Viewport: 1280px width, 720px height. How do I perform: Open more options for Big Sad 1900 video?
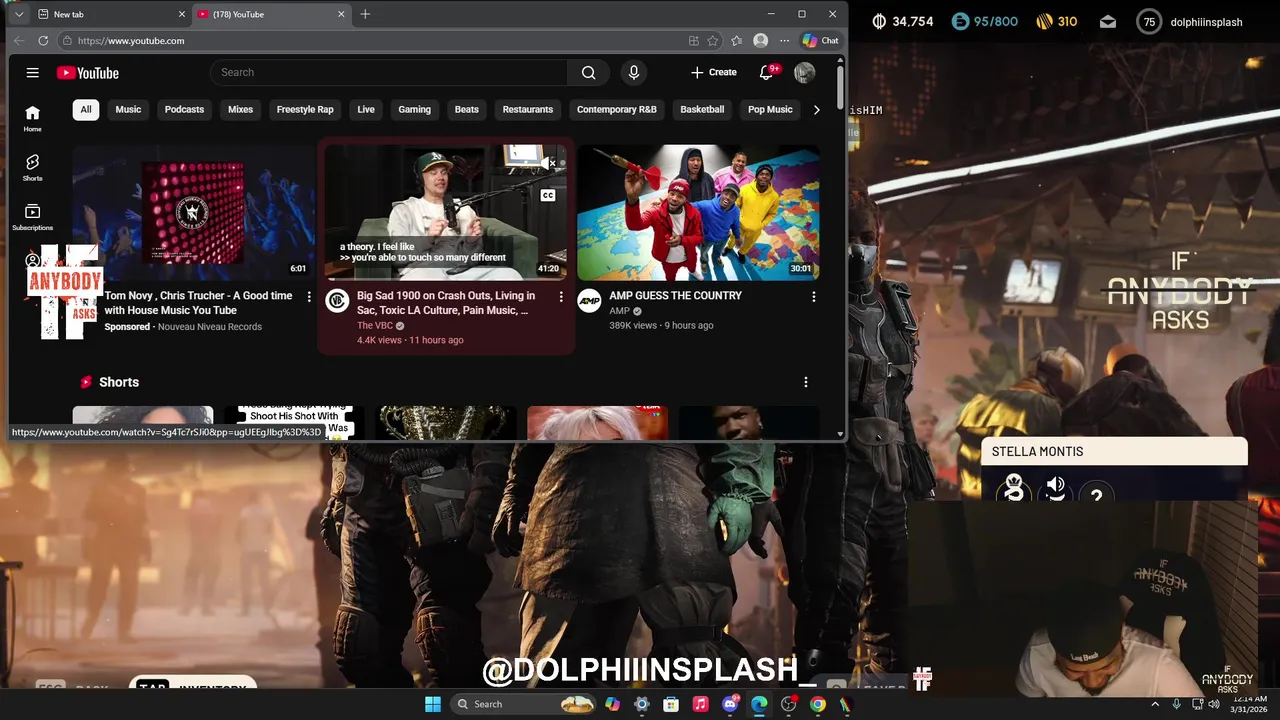pos(561,297)
